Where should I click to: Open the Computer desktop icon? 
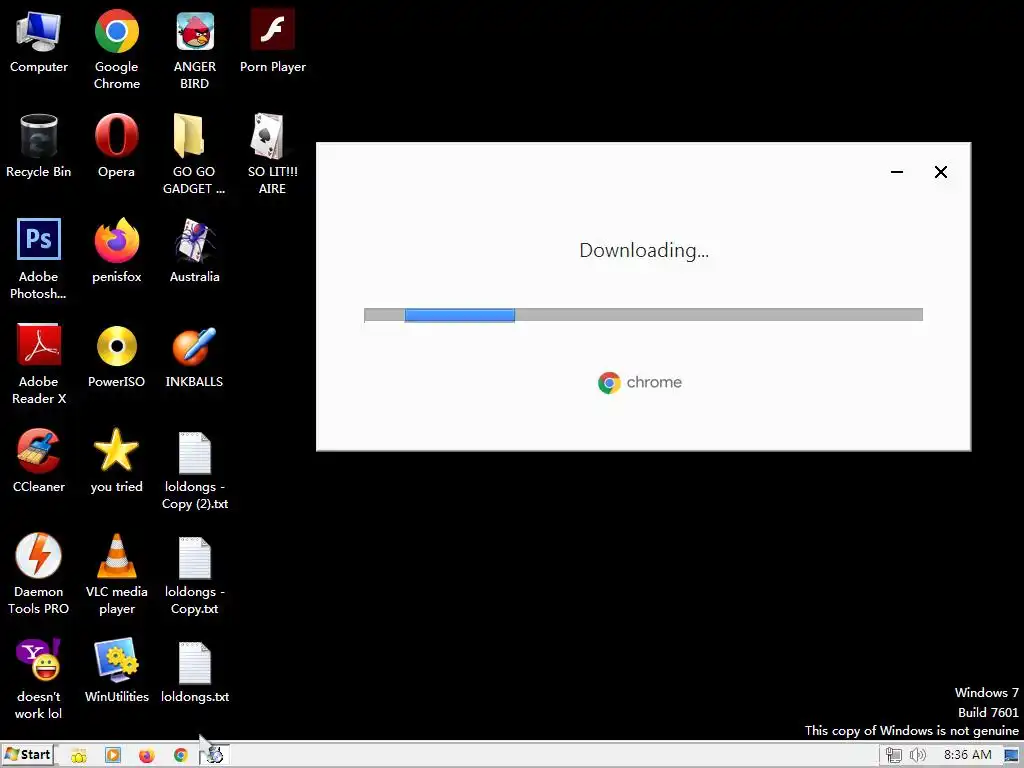39,42
